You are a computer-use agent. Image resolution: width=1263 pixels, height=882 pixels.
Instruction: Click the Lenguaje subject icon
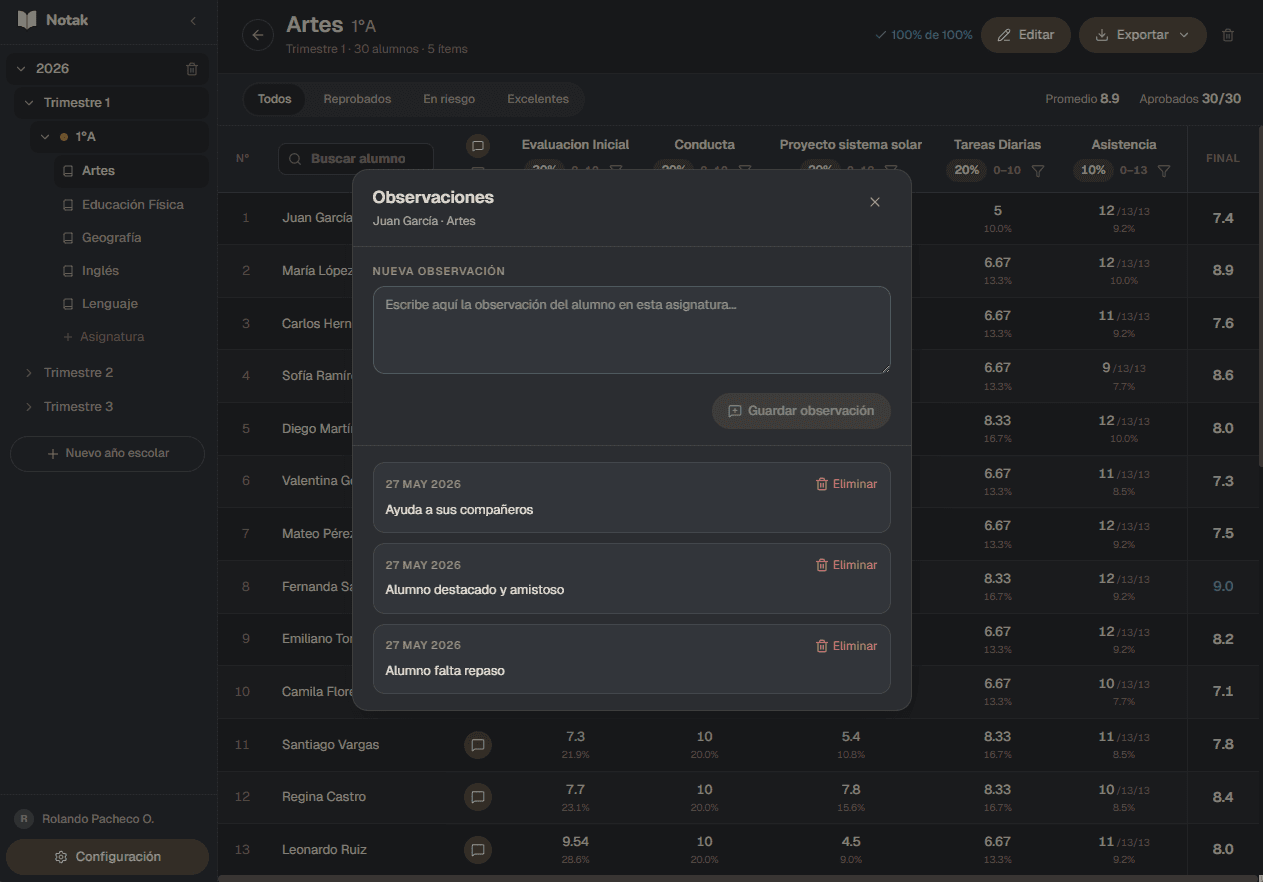[68, 304]
